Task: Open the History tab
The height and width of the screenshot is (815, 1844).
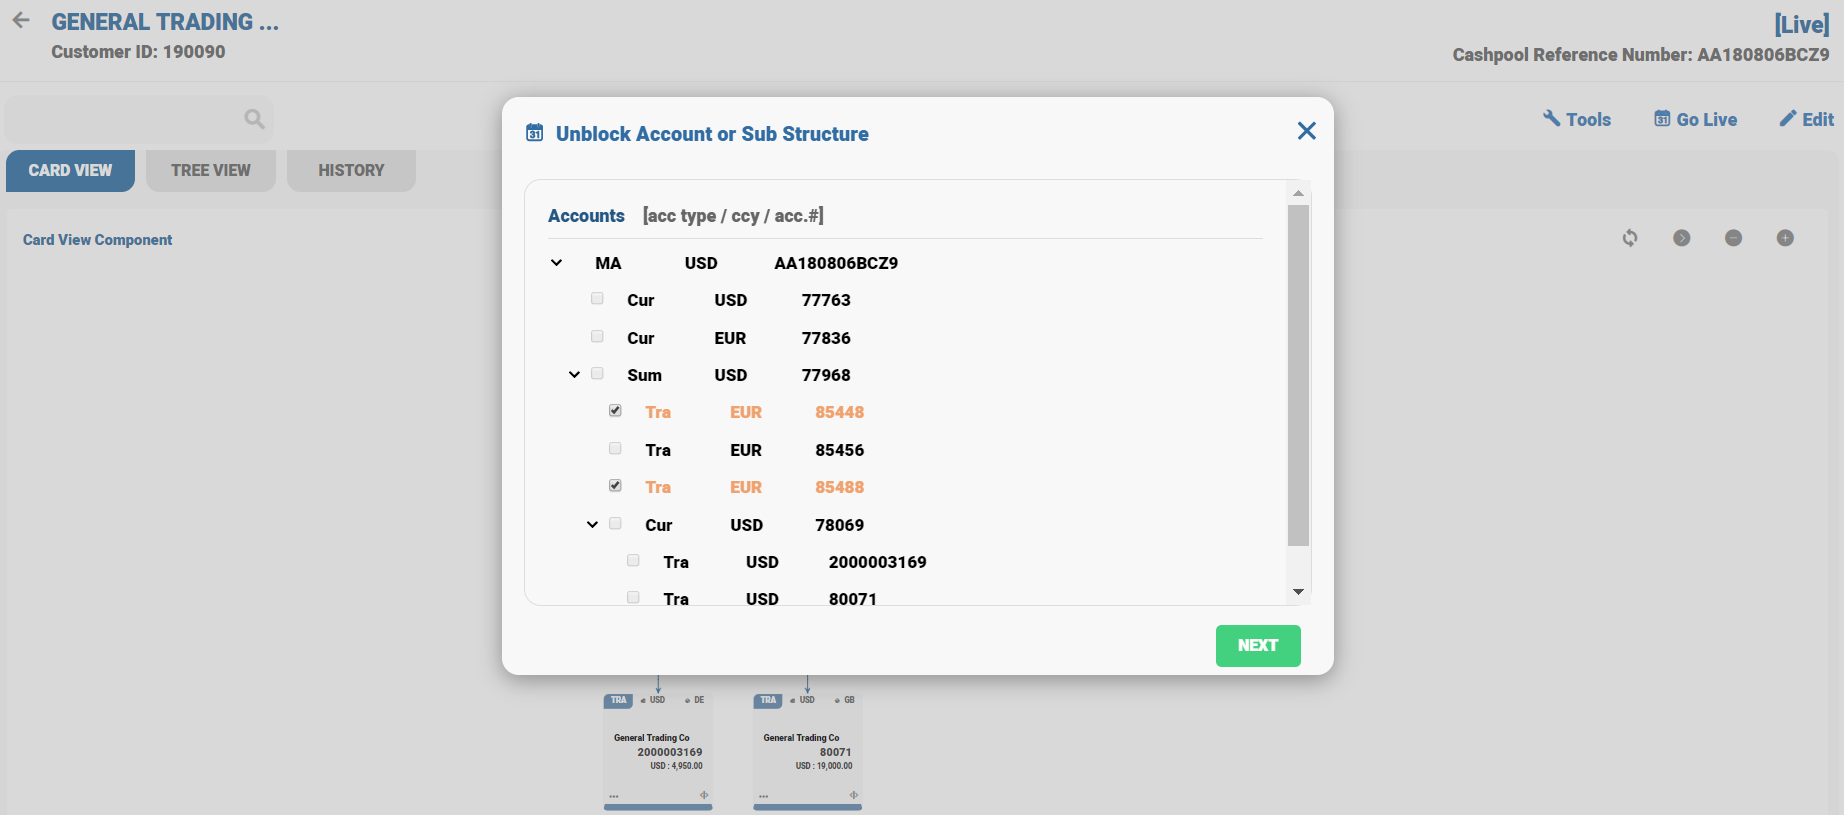Action: (x=351, y=170)
